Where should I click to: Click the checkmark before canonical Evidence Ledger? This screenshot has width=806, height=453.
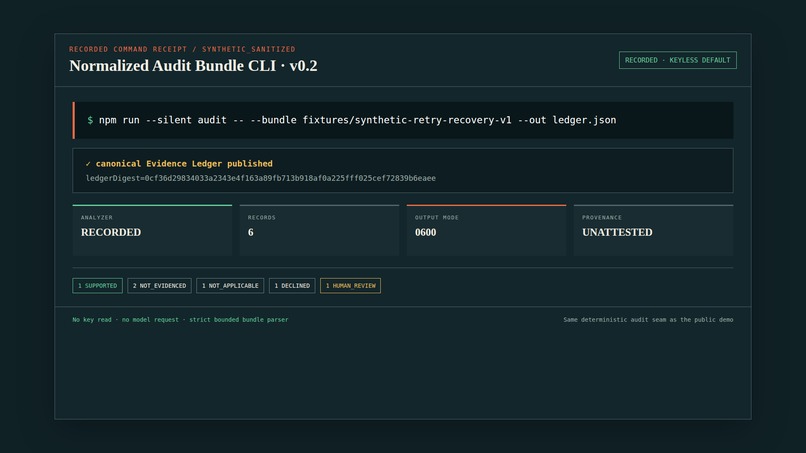[x=88, y=164]
